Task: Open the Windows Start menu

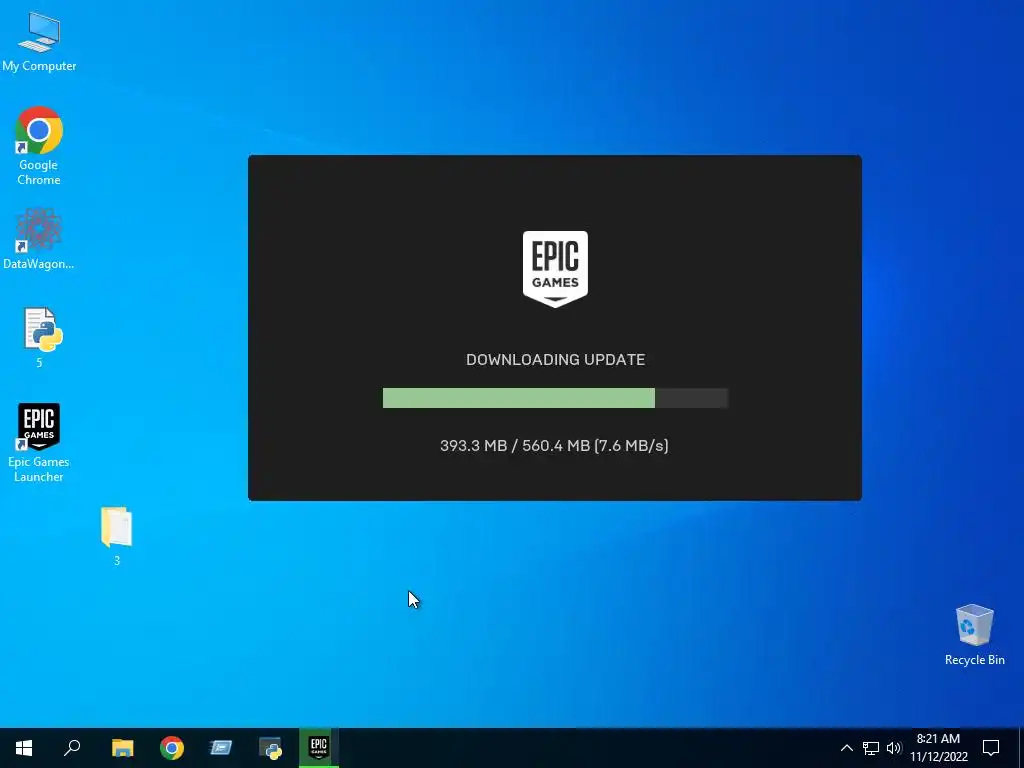Action: [x=24, y=748]
